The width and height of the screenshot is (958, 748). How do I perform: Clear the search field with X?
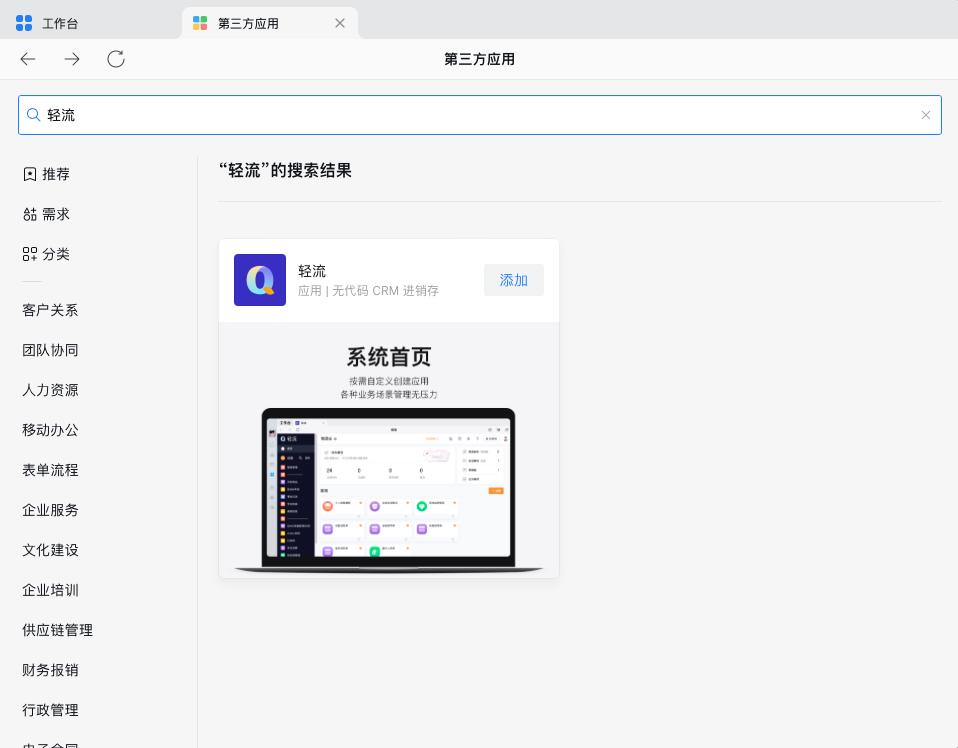tap(926, 115)
